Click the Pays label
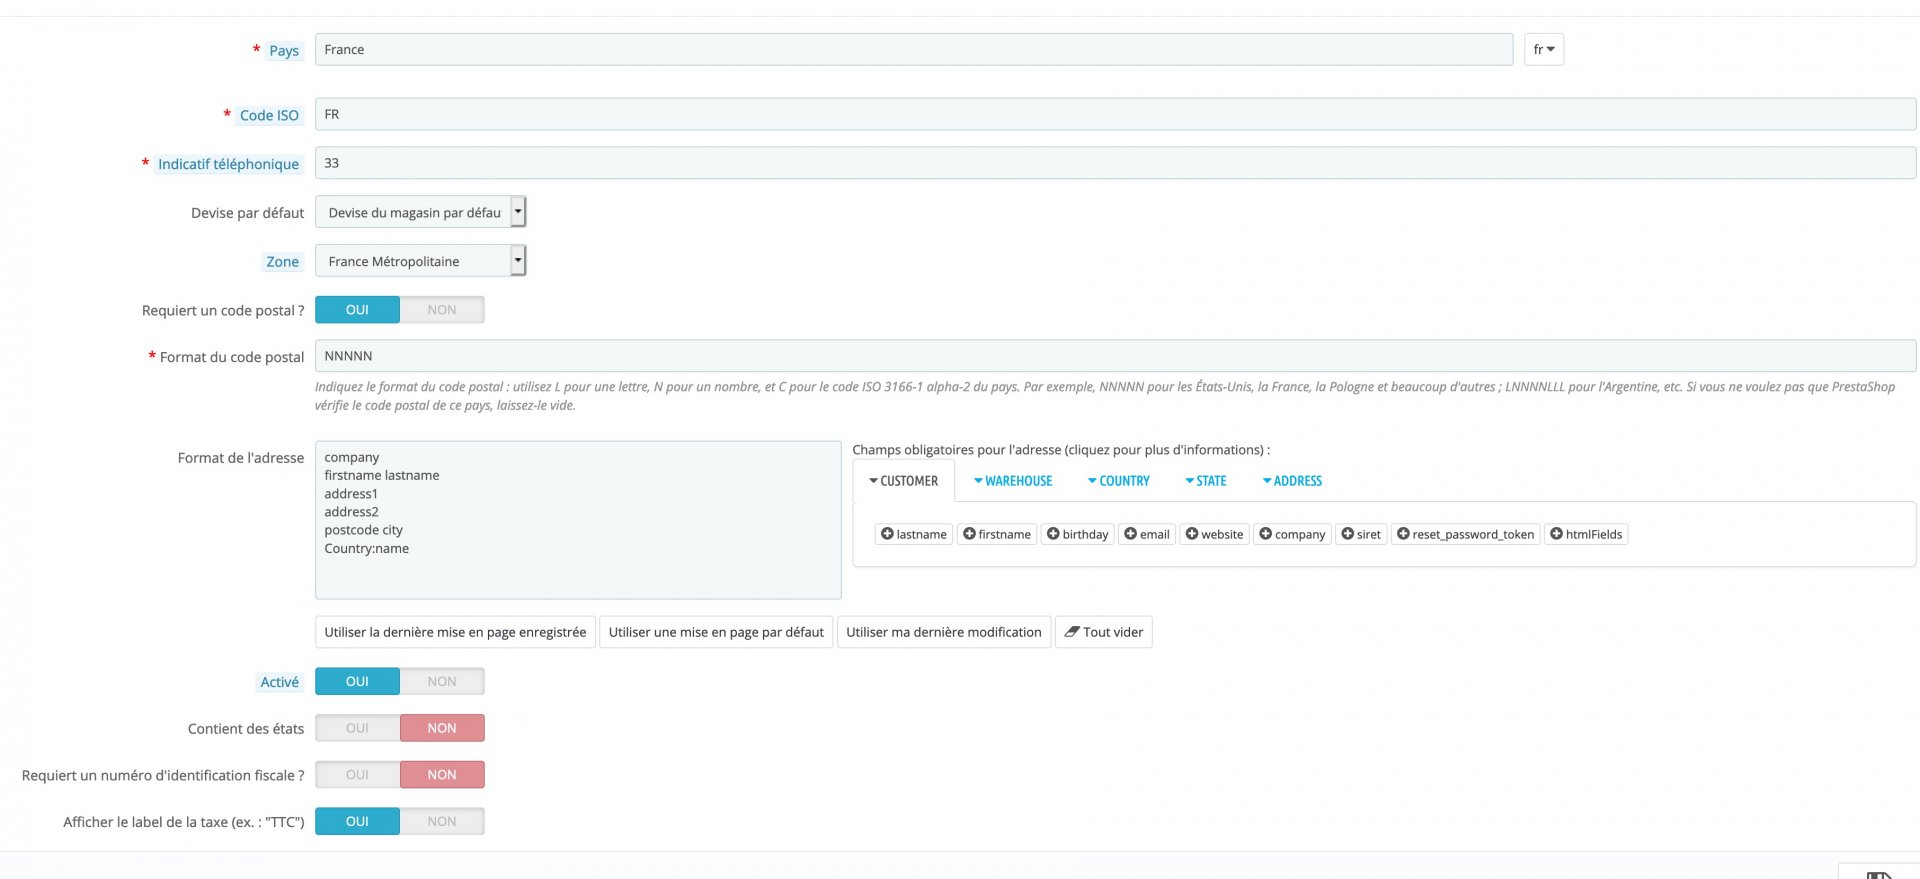 284,51
